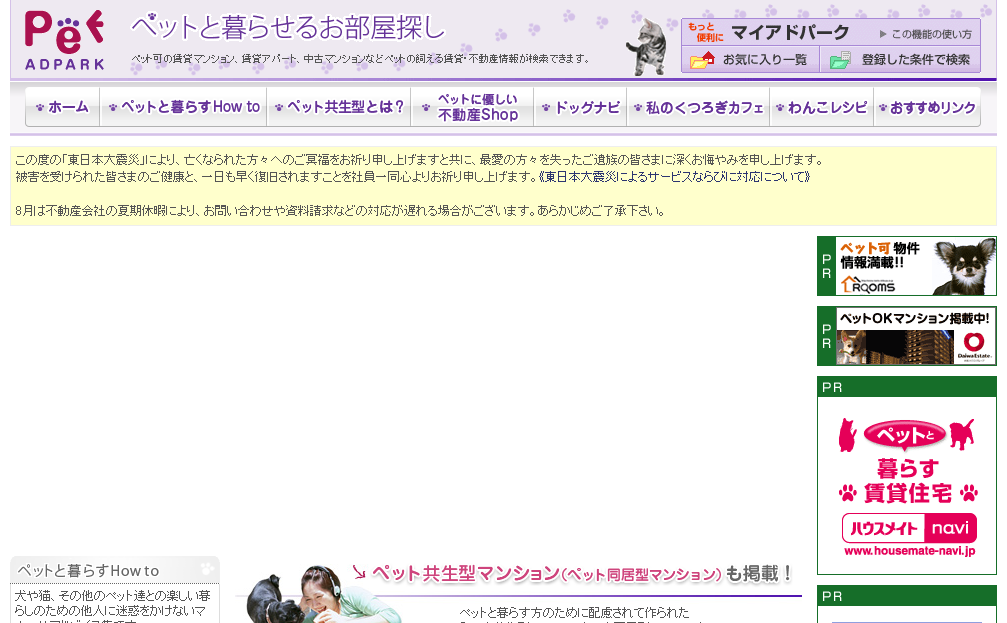Image resolution: width=1007 pixels, height=623 pixels.
Task: Go to ホーム in the navigation bar
Action: click(62, 107)
